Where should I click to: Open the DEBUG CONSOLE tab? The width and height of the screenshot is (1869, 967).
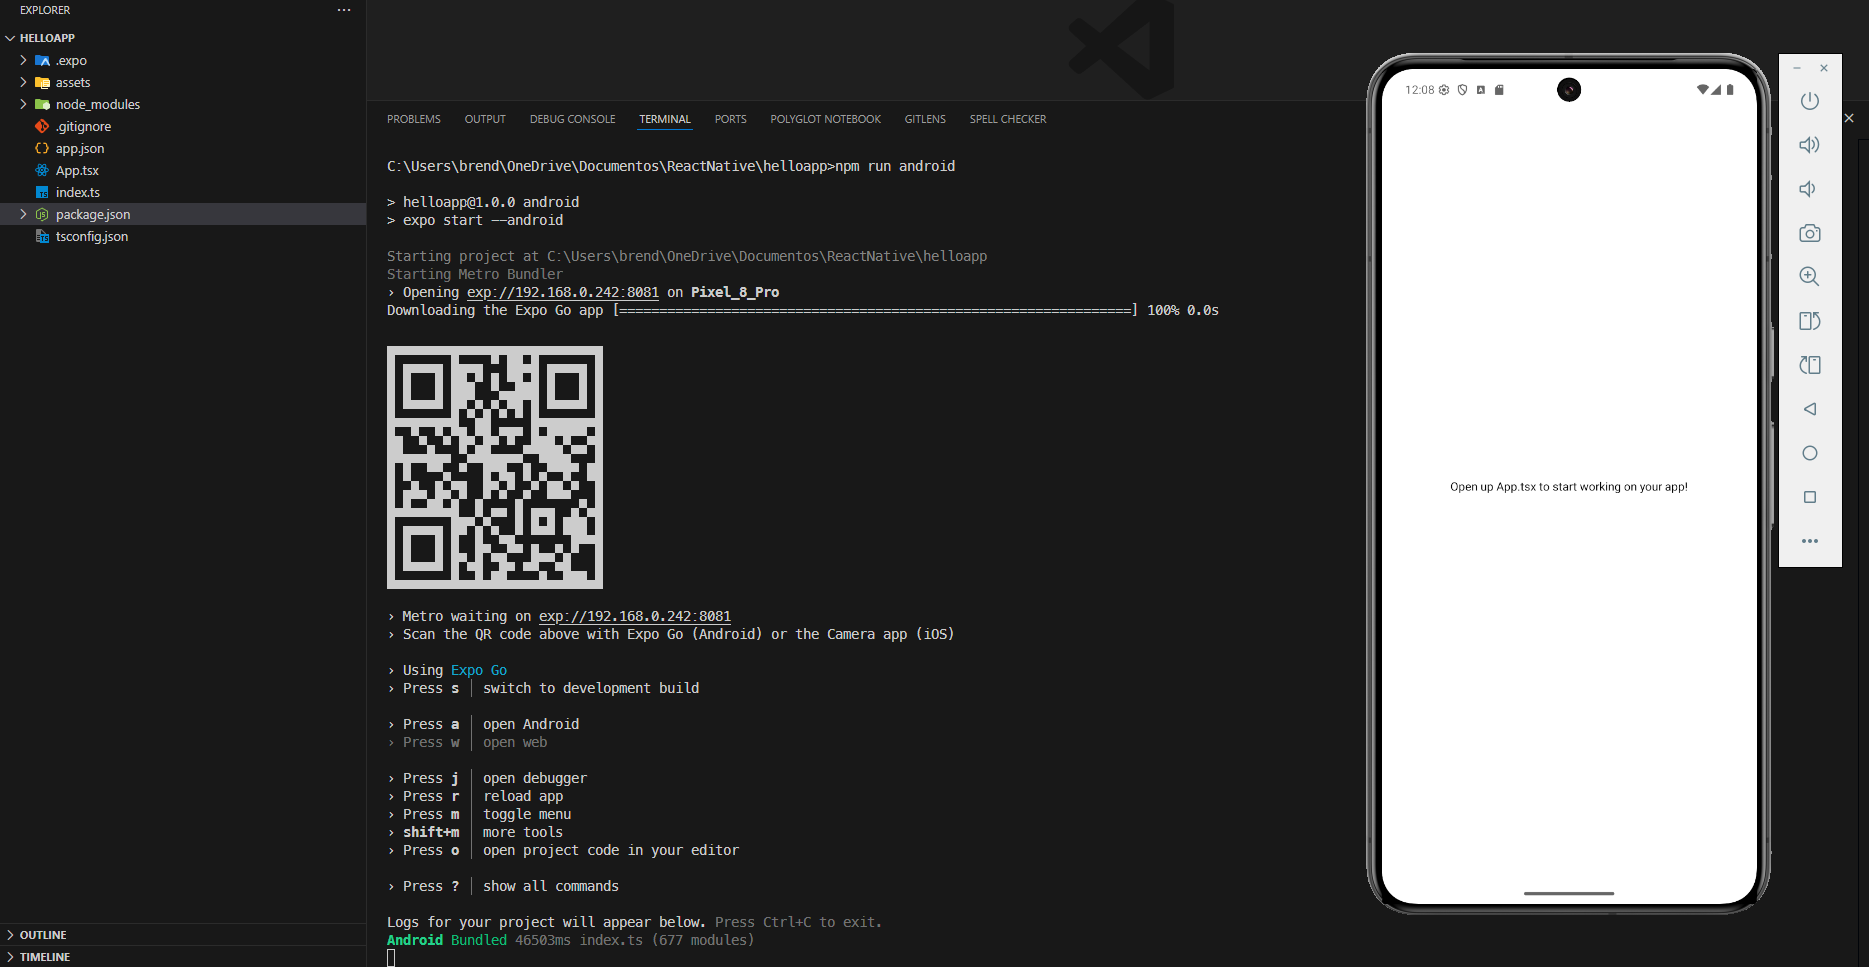tap(572, 119)
